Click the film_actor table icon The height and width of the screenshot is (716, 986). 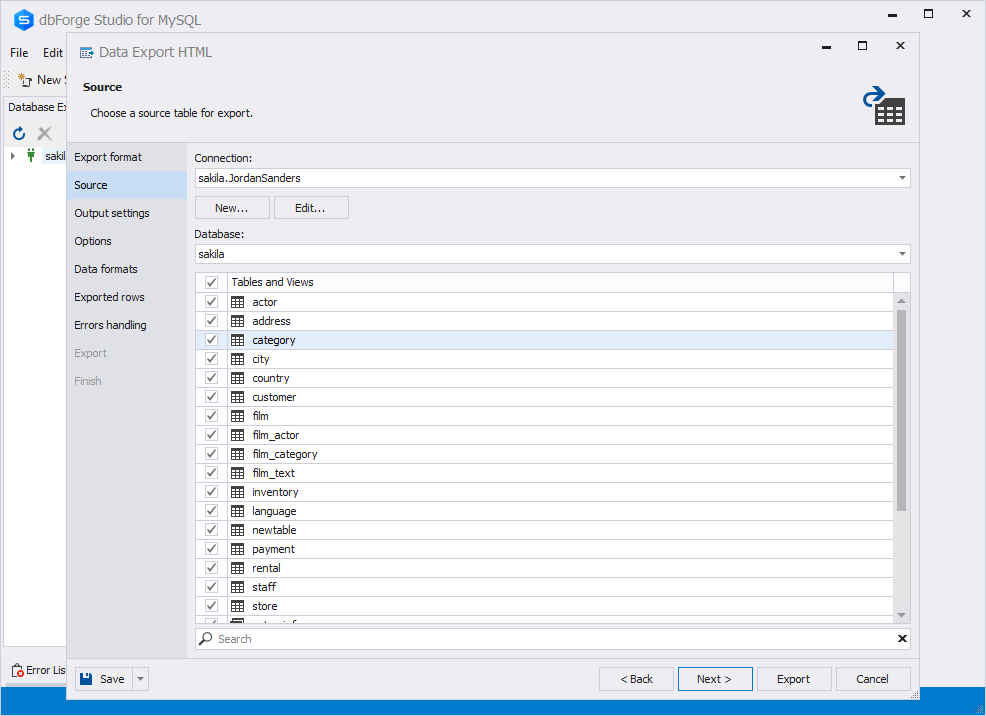click(x=238, y=435)
